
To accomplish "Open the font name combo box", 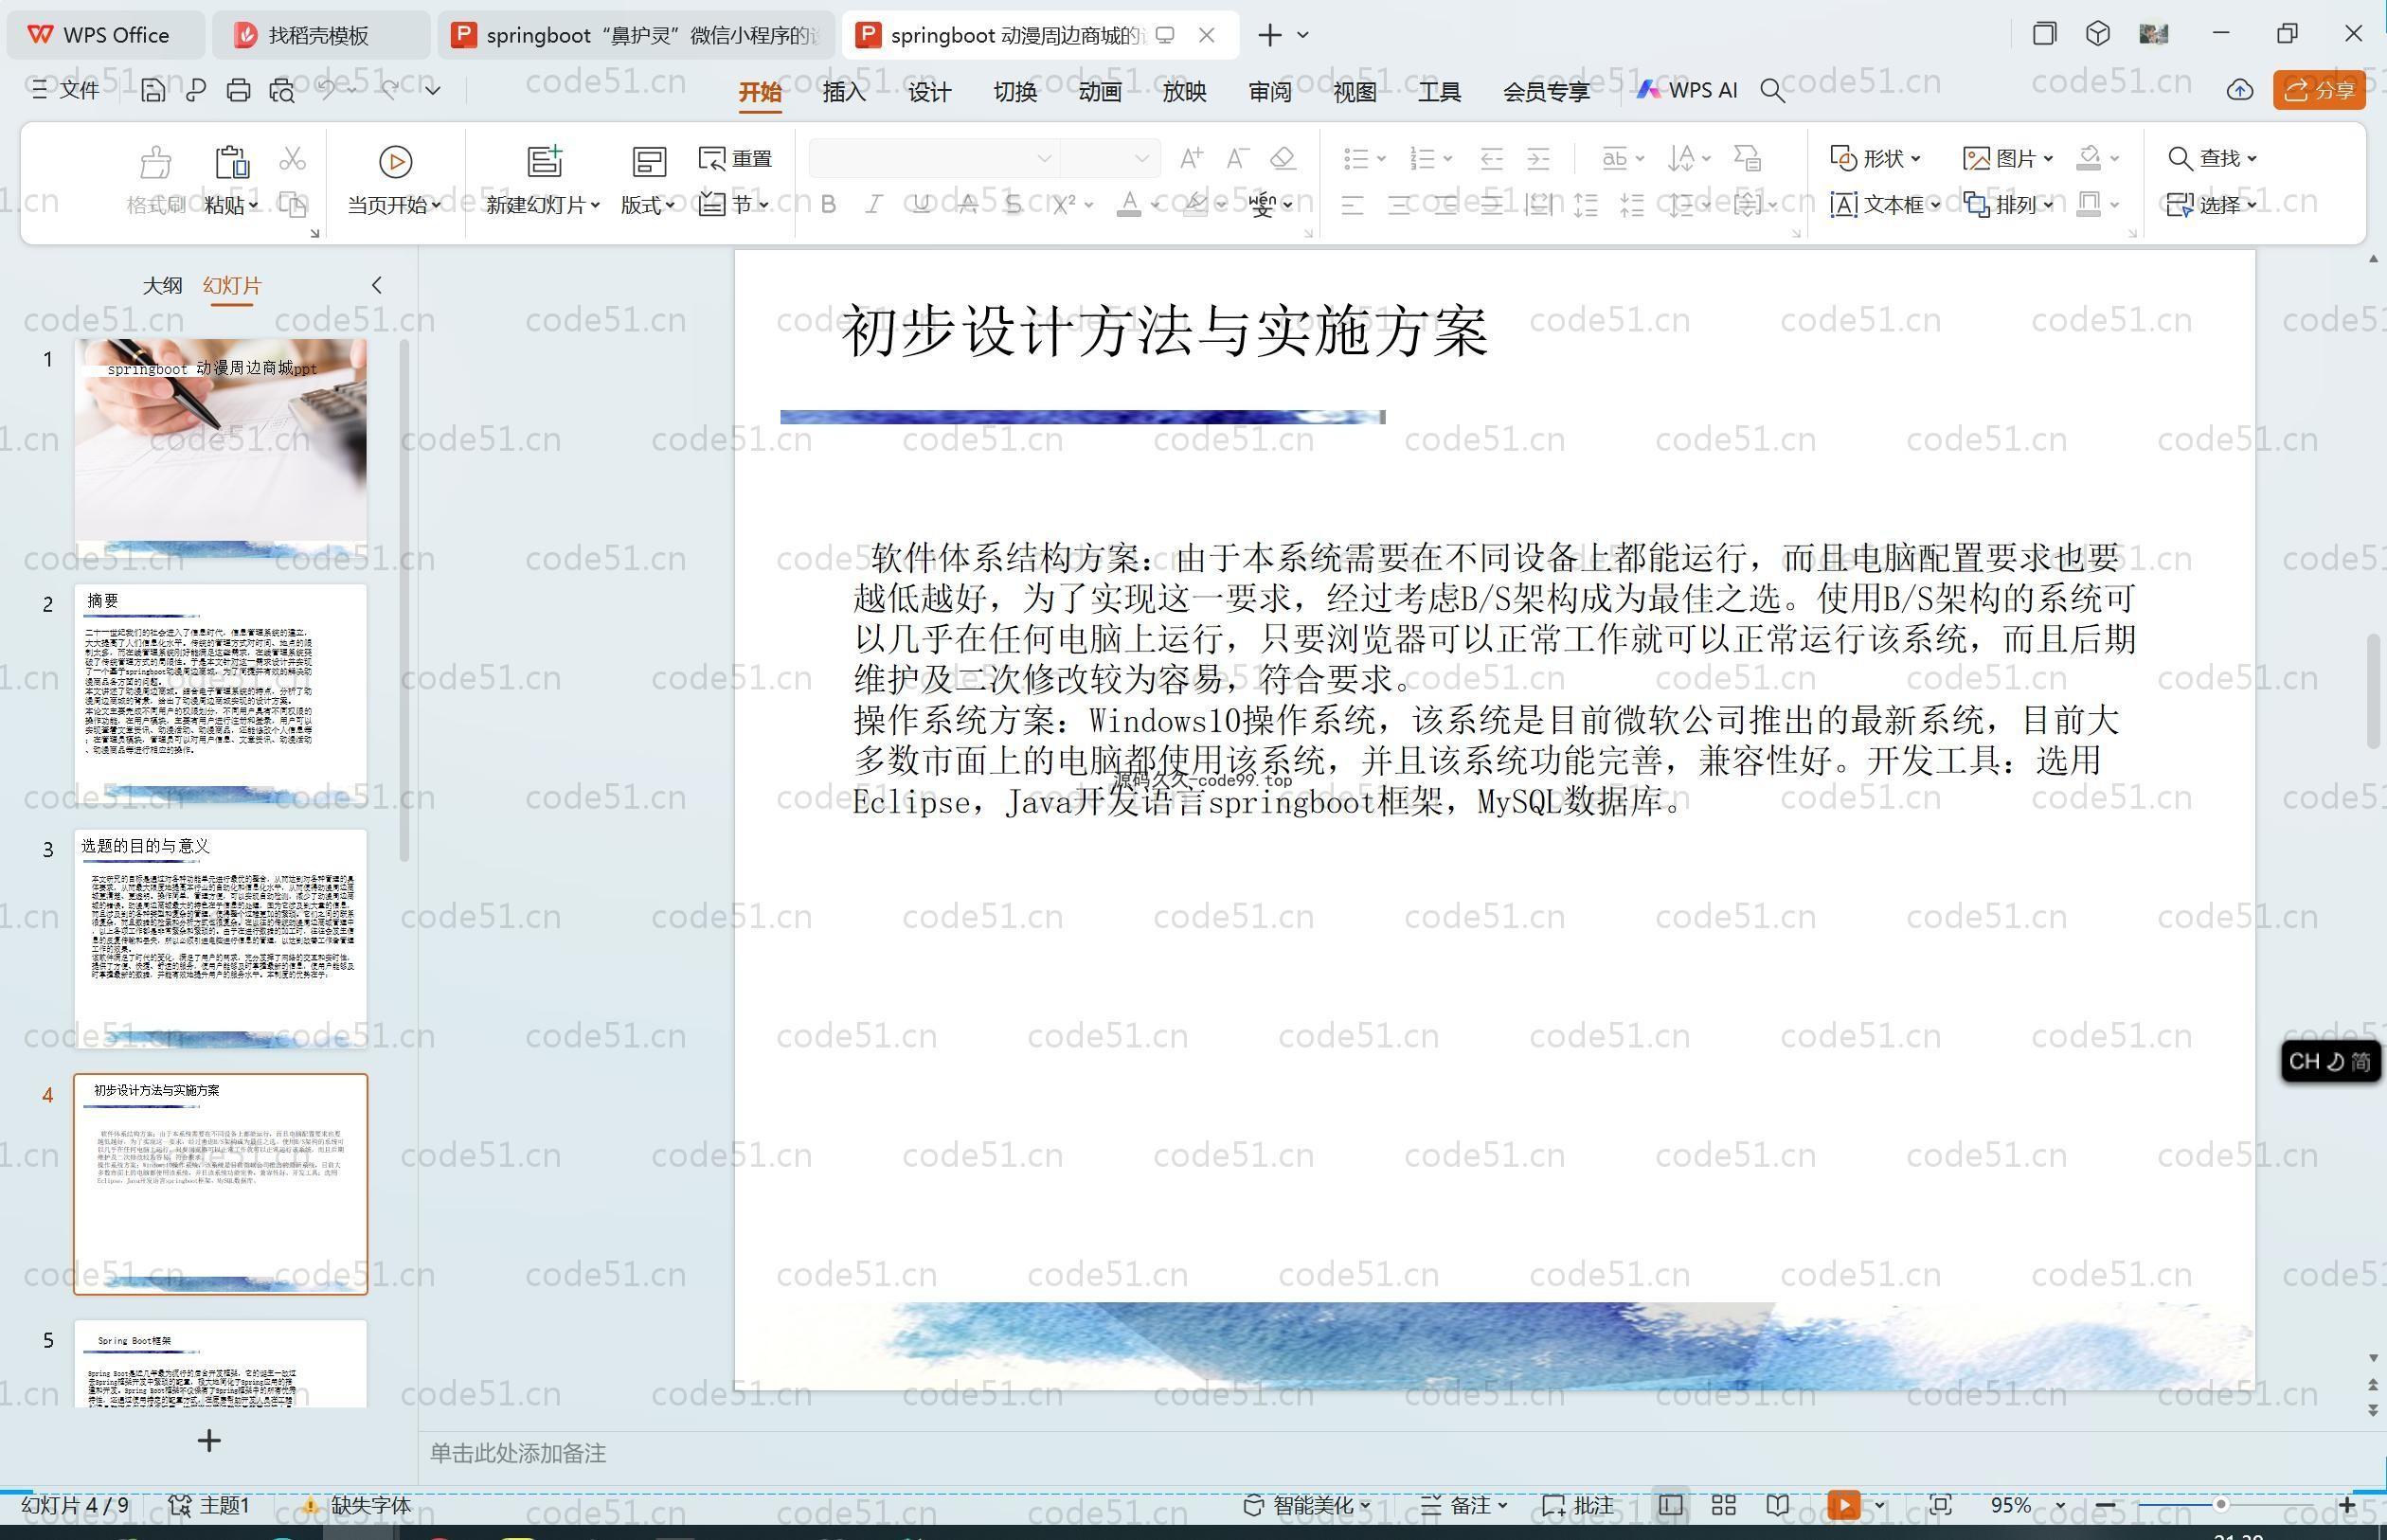I will pos(933,158).
